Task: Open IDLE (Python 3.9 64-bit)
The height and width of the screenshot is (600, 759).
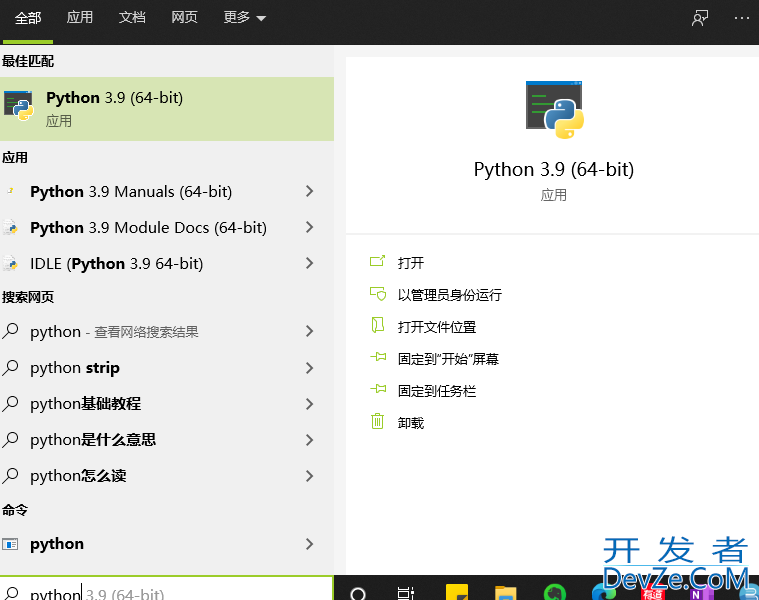Action: pyautogui.click(x=116, y=264)
